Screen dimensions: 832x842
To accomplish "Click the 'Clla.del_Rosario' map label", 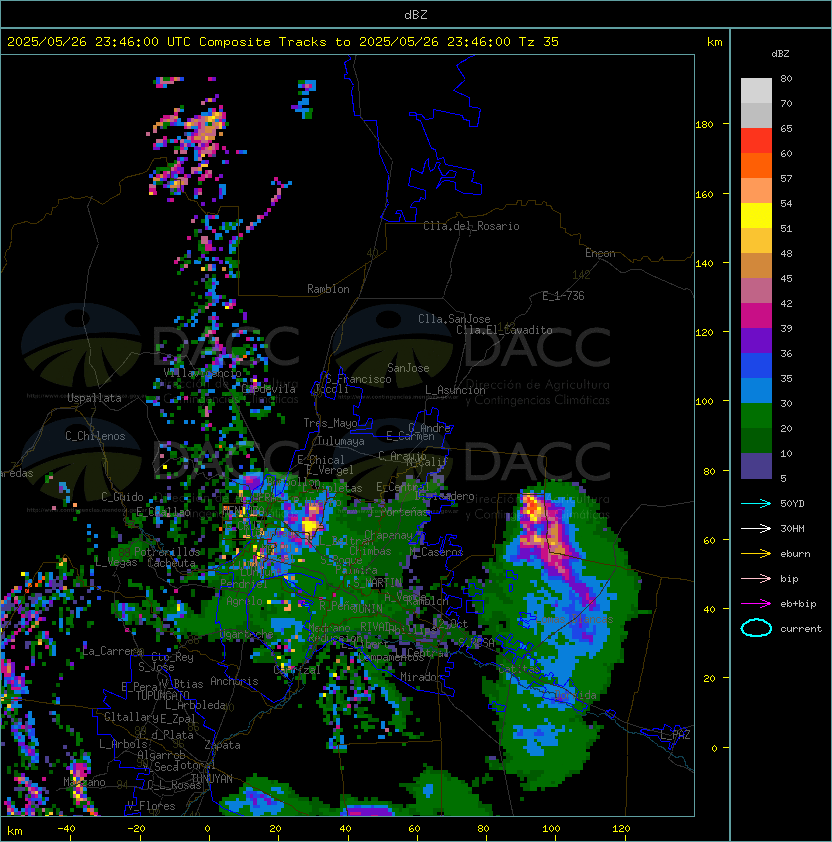I will [471, 226].
